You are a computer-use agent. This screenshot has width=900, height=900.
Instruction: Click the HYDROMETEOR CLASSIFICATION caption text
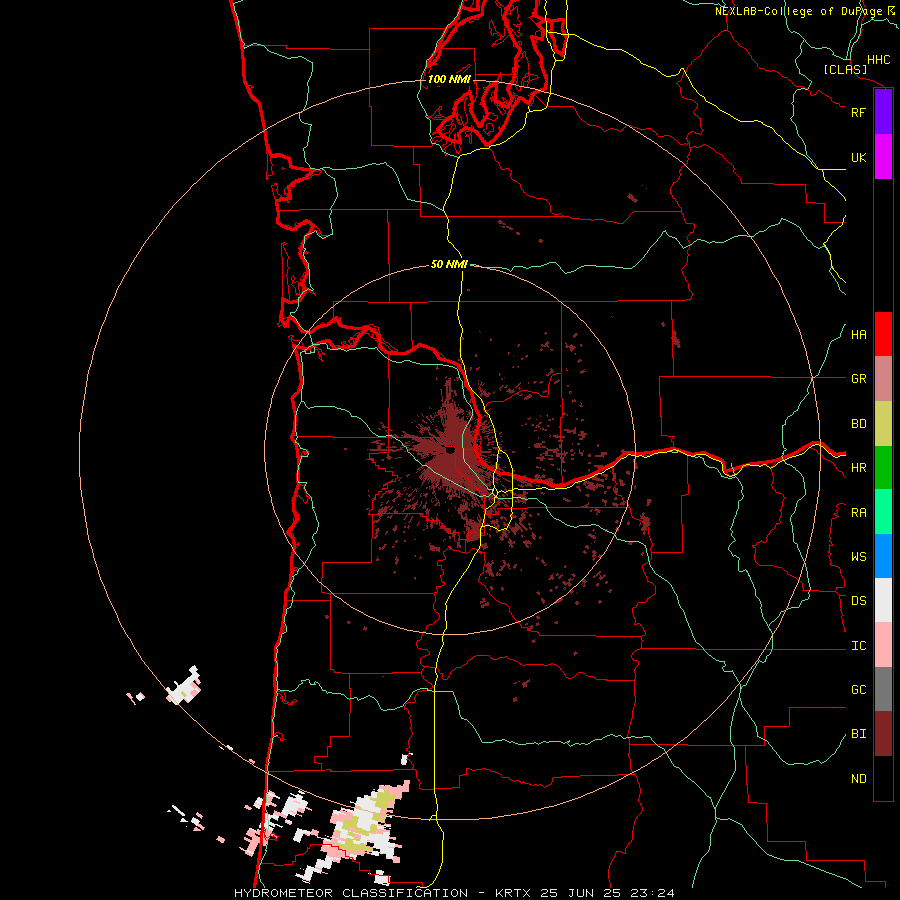(351, 893)
